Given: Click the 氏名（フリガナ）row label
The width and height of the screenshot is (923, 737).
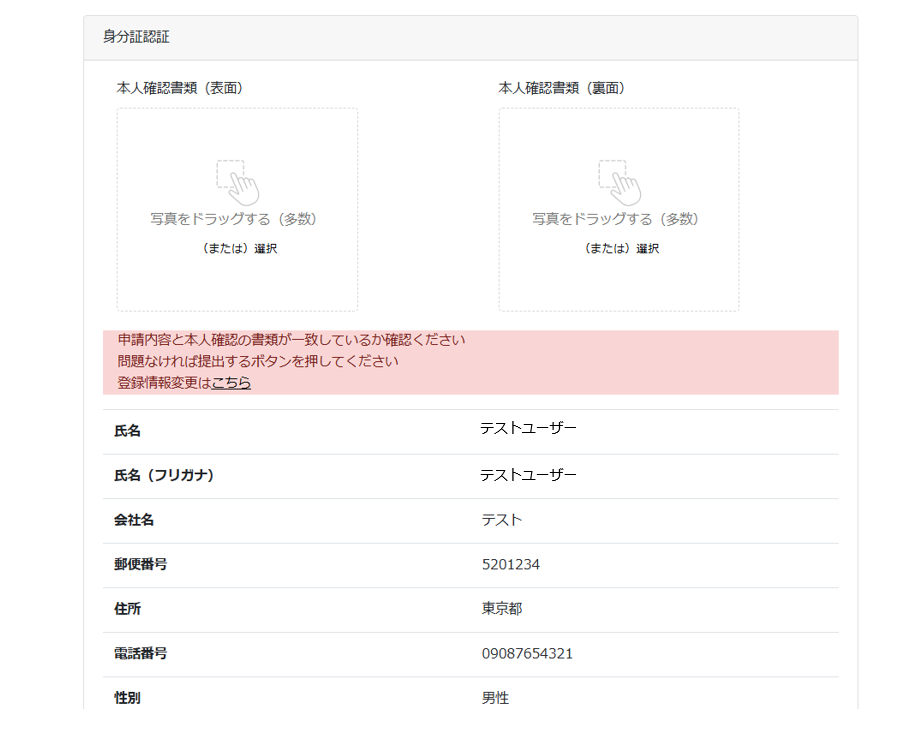Looking at the screenshot, I should coord(164,476).
